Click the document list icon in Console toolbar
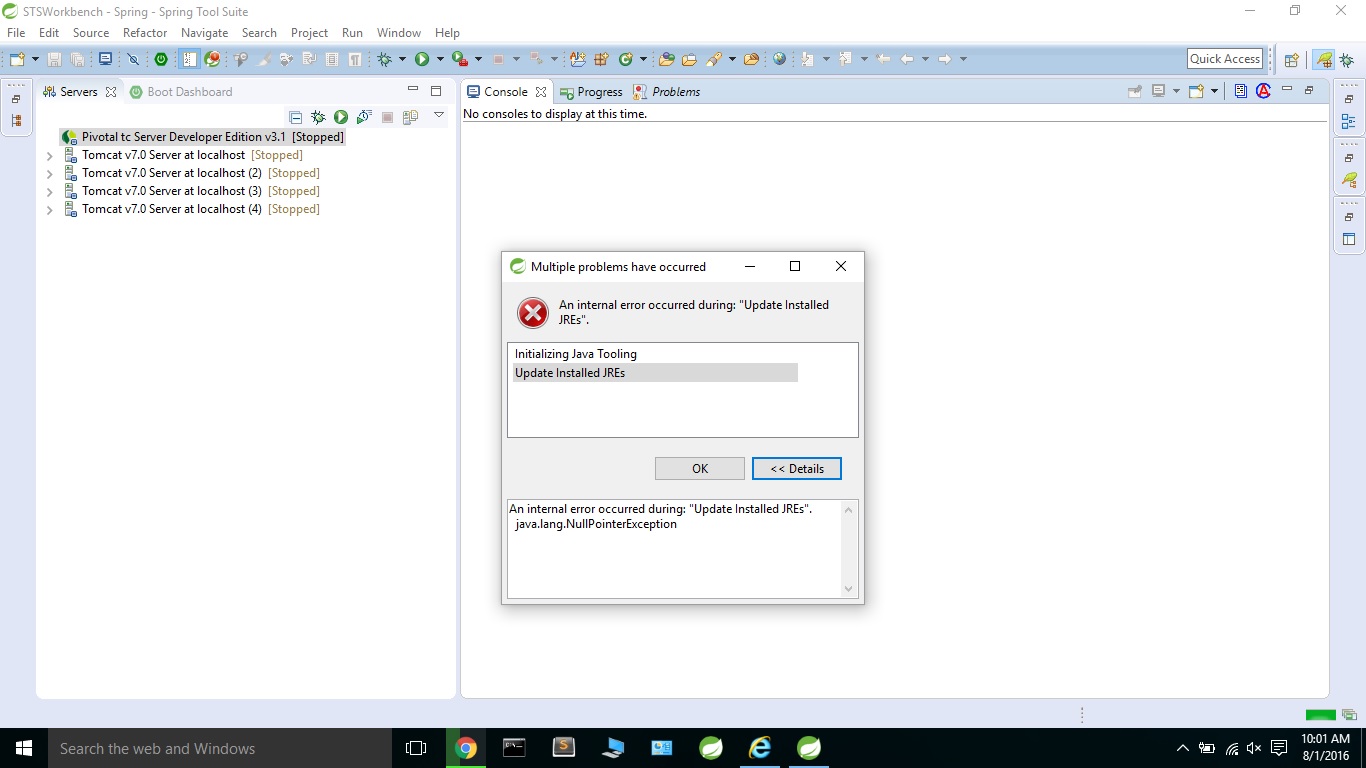This screenshot has height=768, width=1366. pos(1241,91)
